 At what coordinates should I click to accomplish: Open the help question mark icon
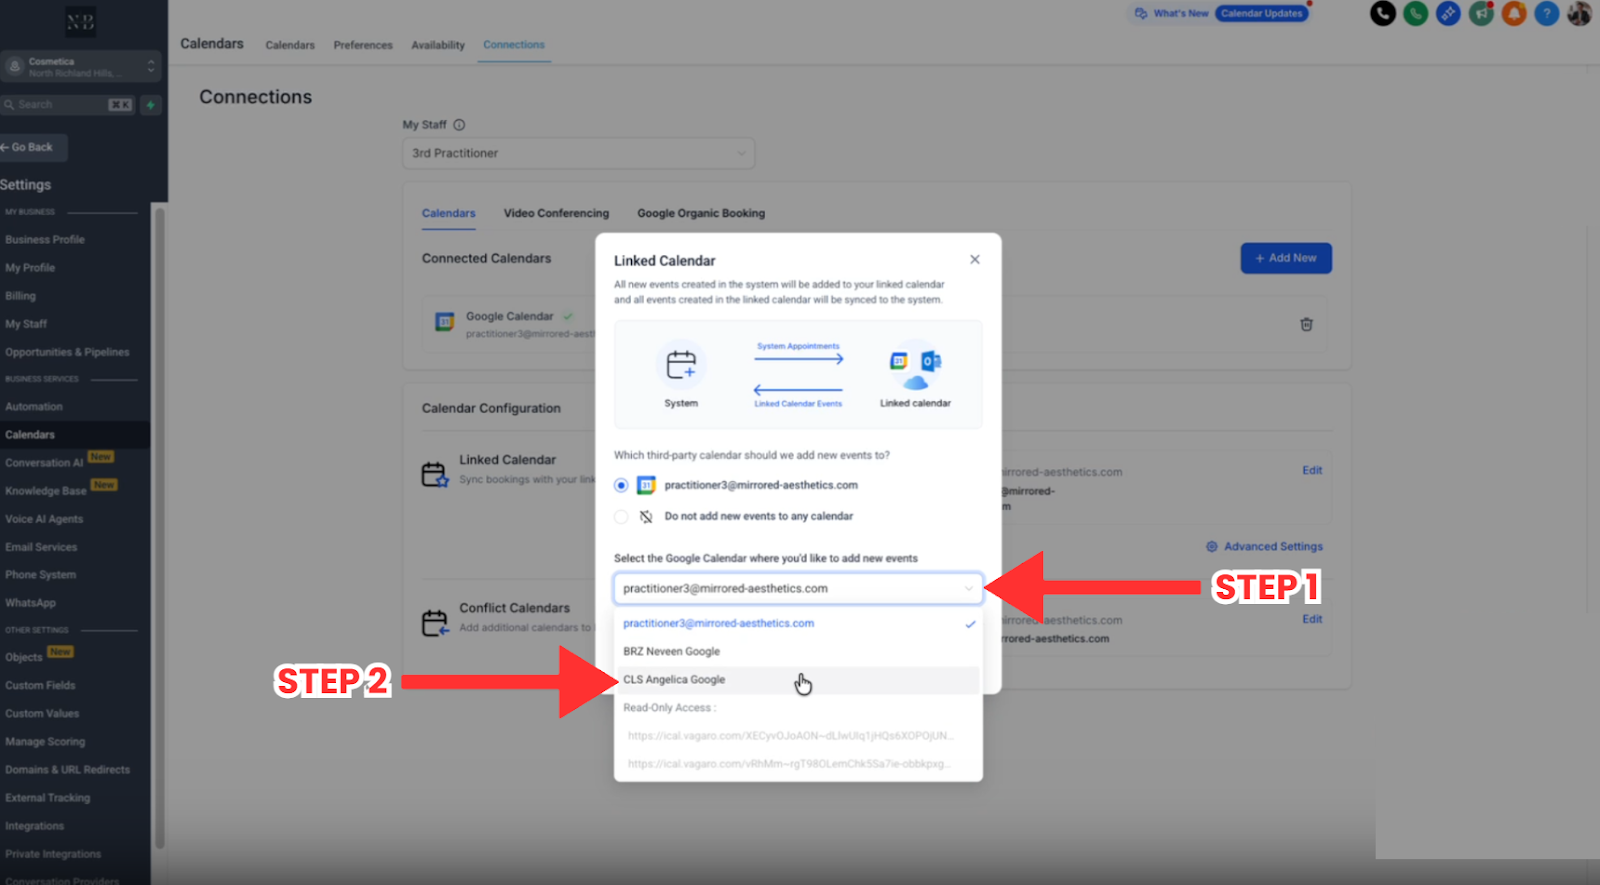(x=1547, y=13)
